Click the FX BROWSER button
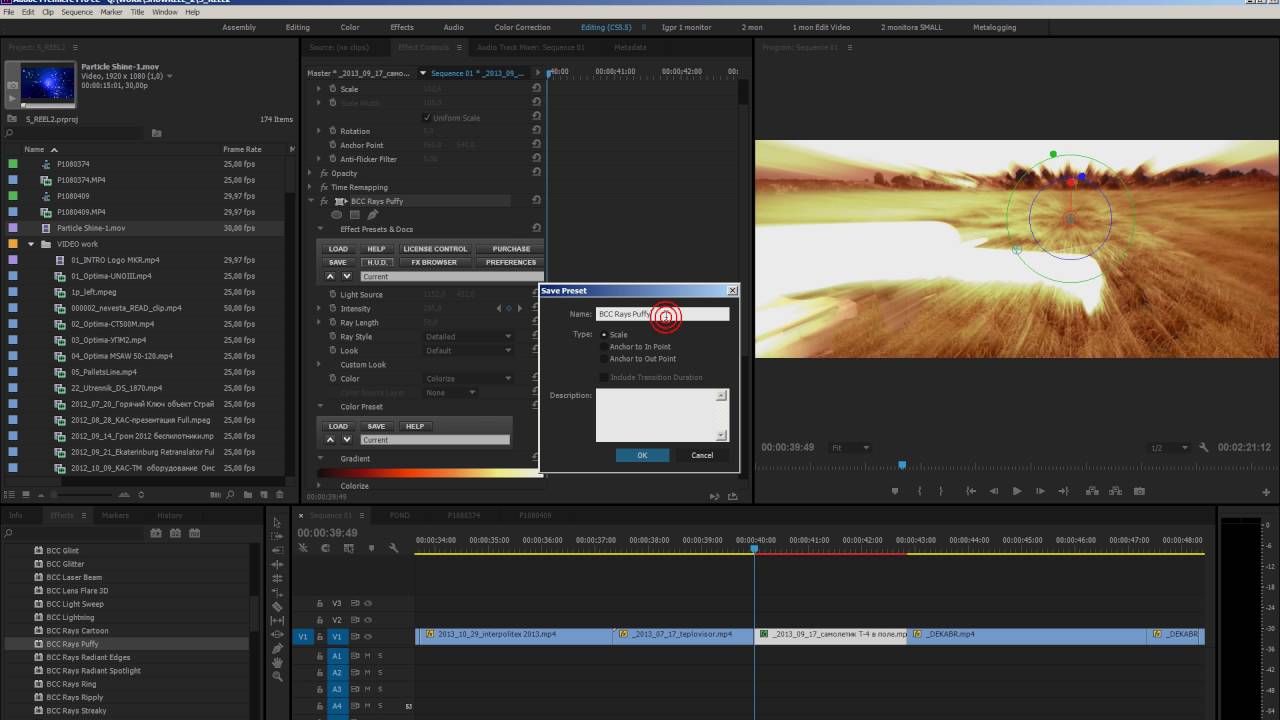 434,262
